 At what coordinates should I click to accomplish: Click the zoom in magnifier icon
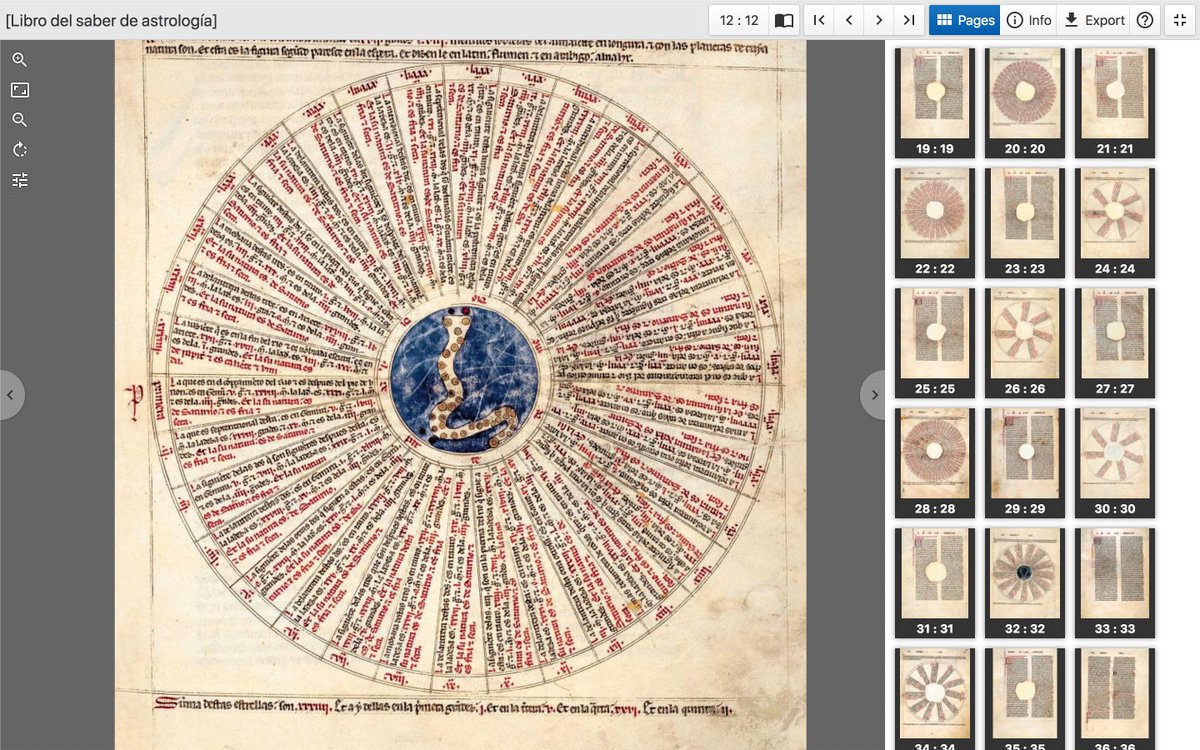point(20,60)
